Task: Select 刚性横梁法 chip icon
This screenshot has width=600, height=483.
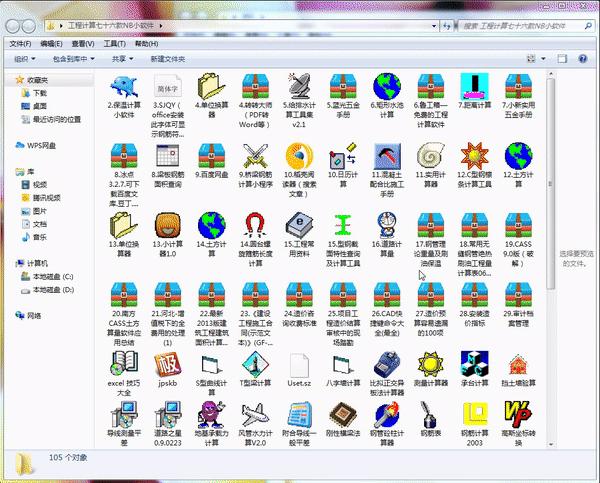Action: (x=343, y=414)
